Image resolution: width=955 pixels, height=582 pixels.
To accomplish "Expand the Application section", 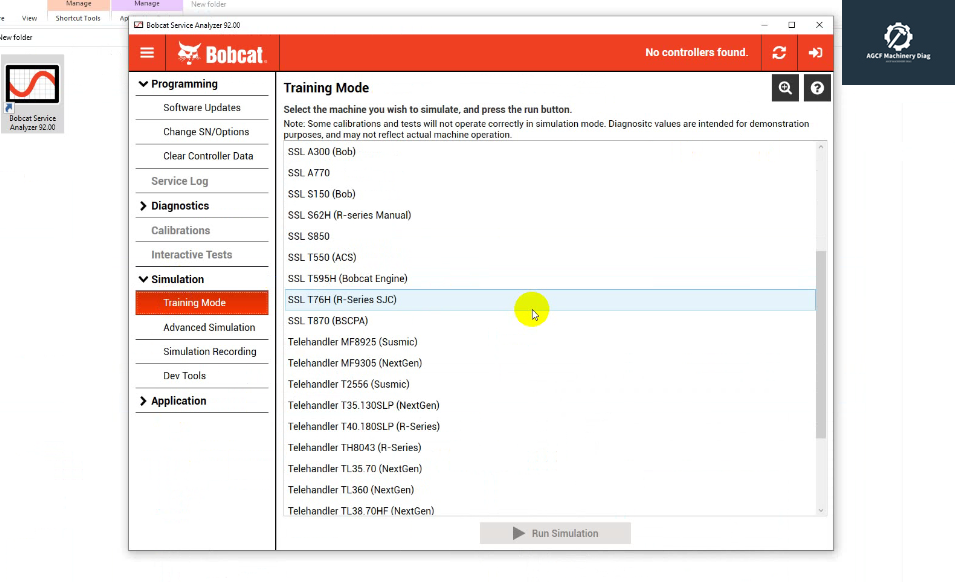I will point(179,400).
